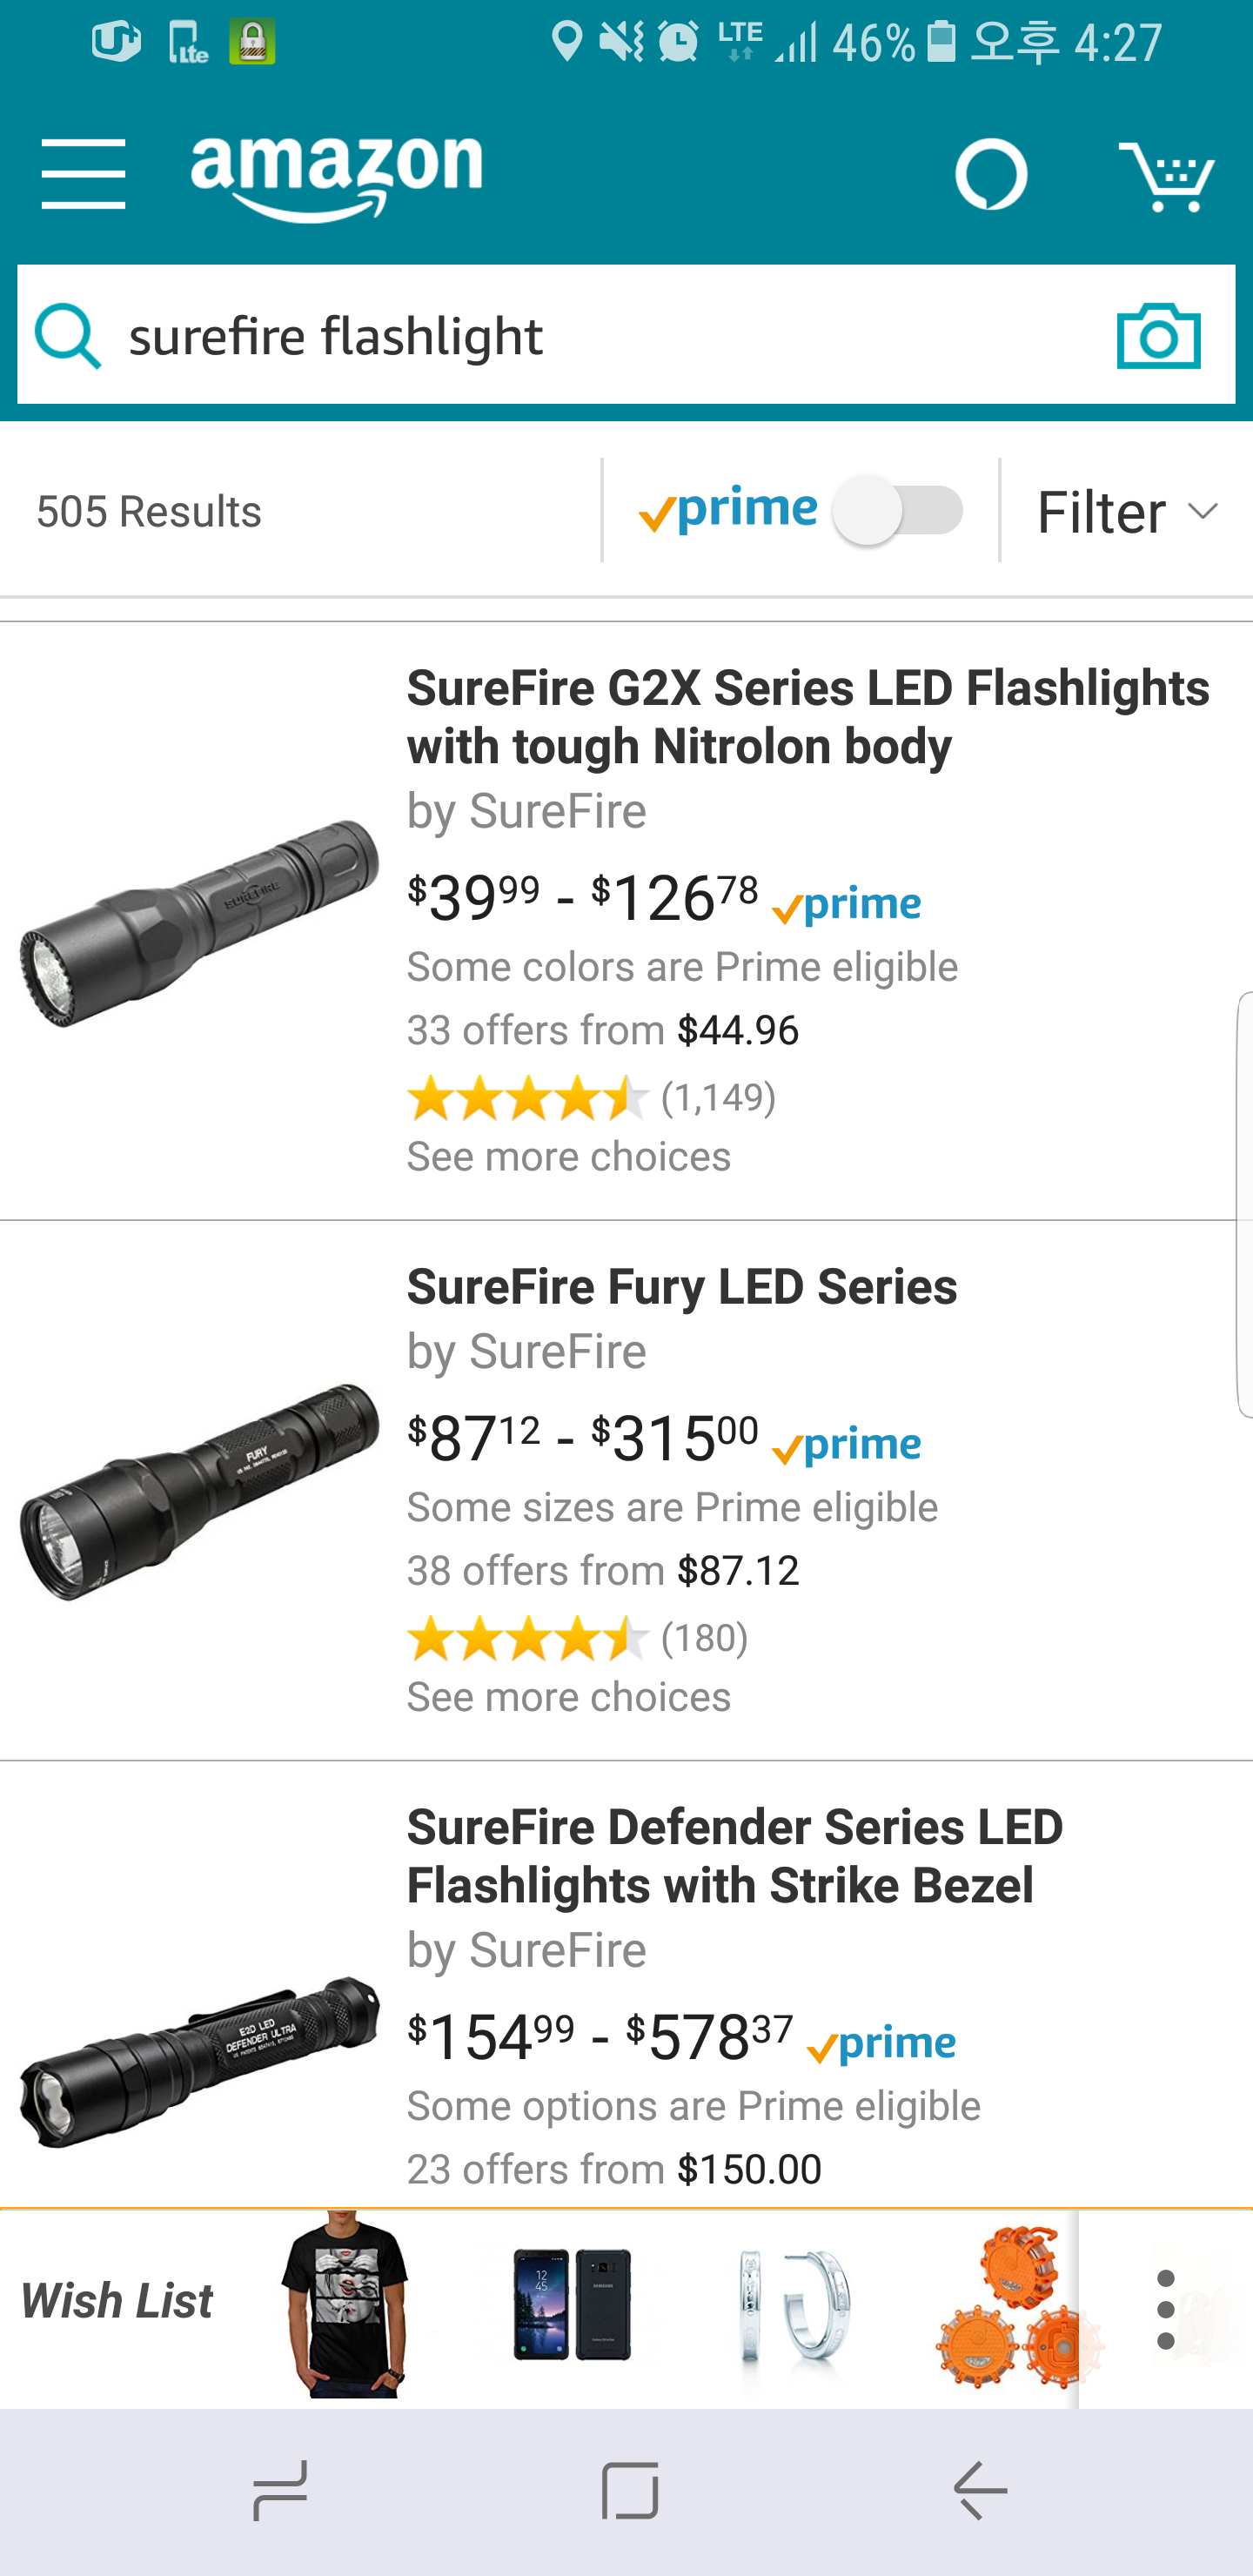See more choices for G2X Series
The image size is (1253, 2576).
[568, 1157]
